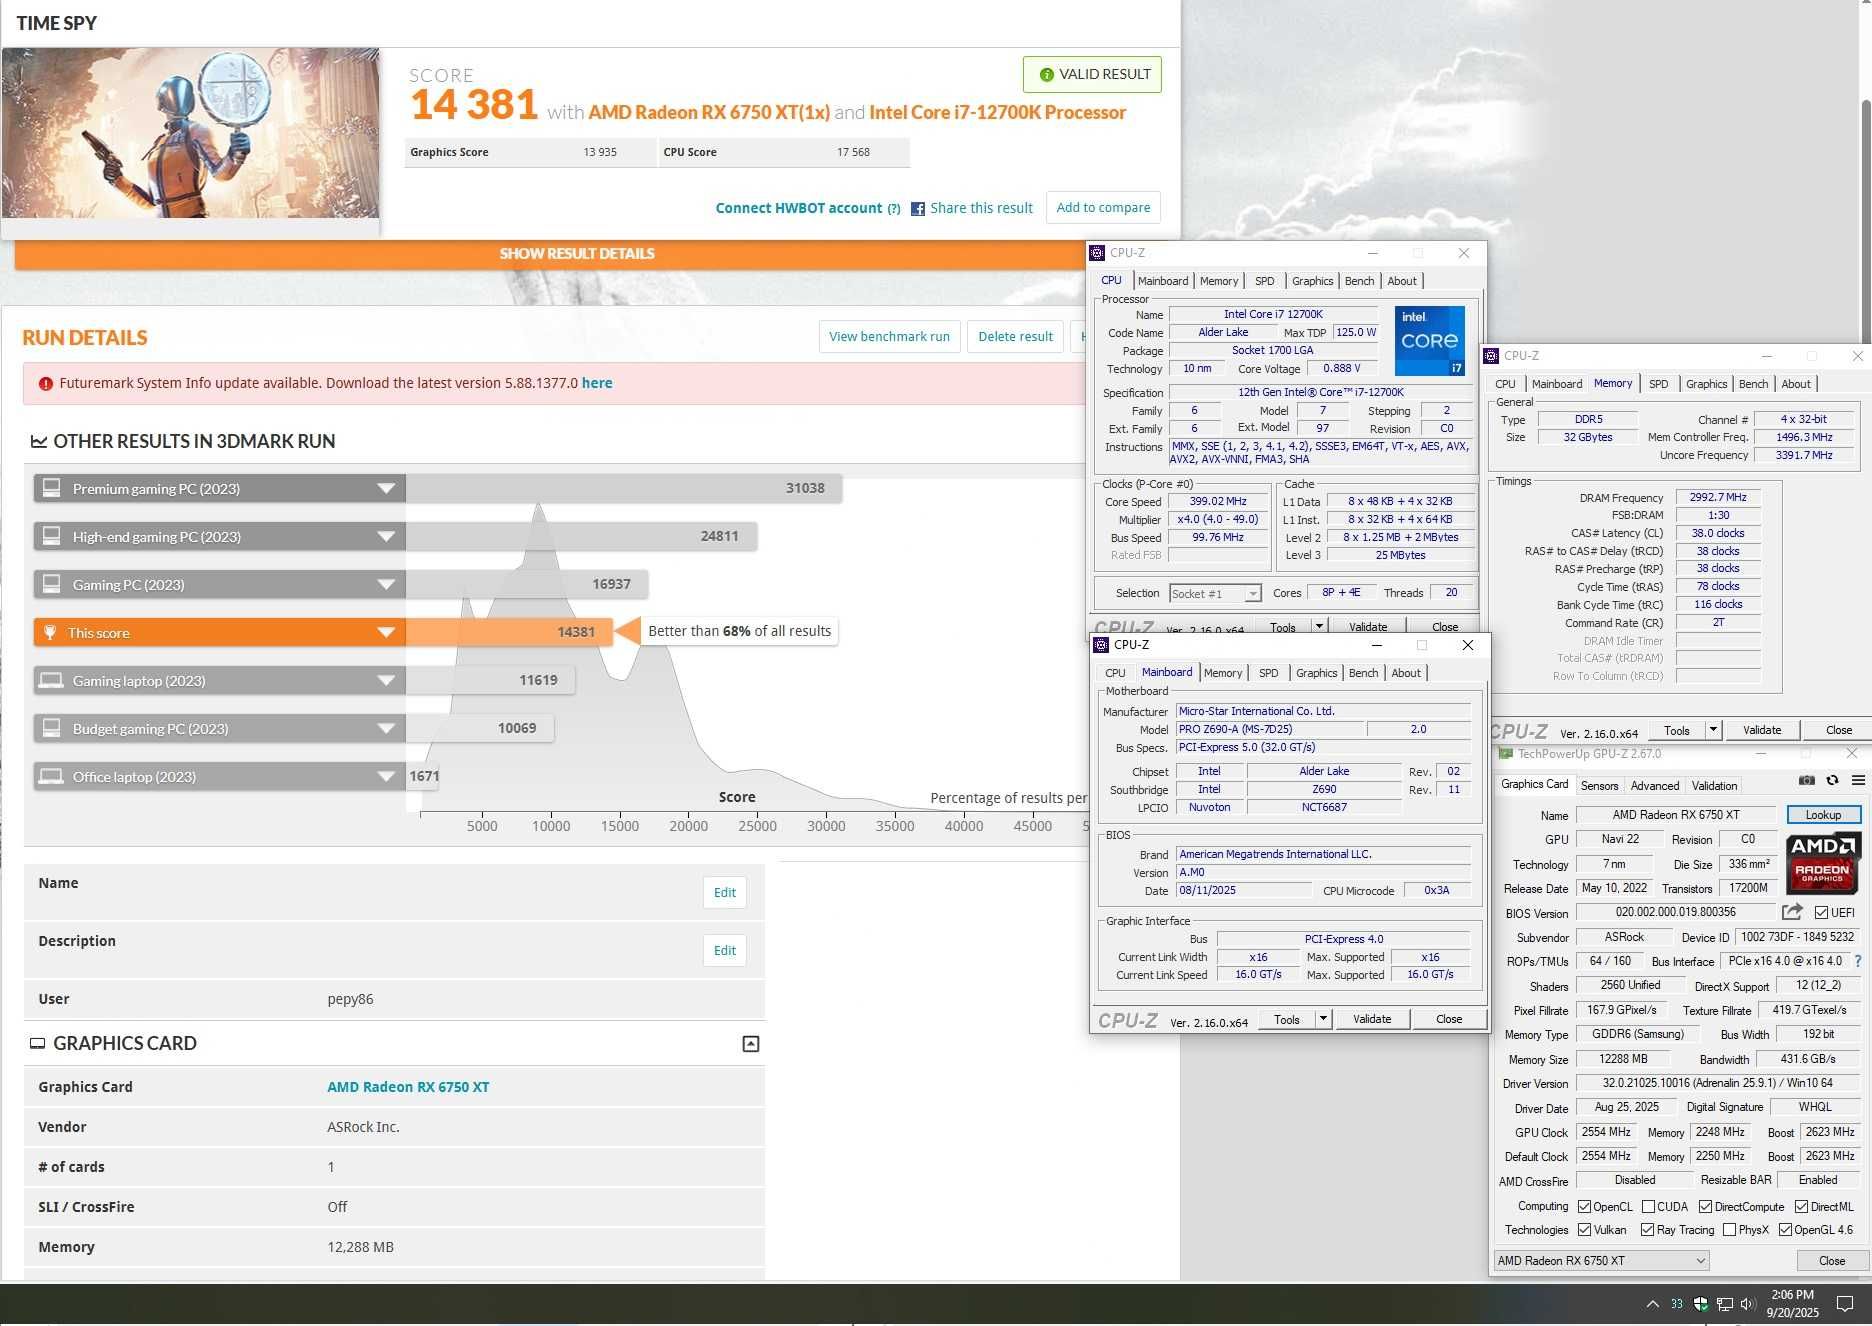Open the Action Center notification icon

[1845, 1303]
